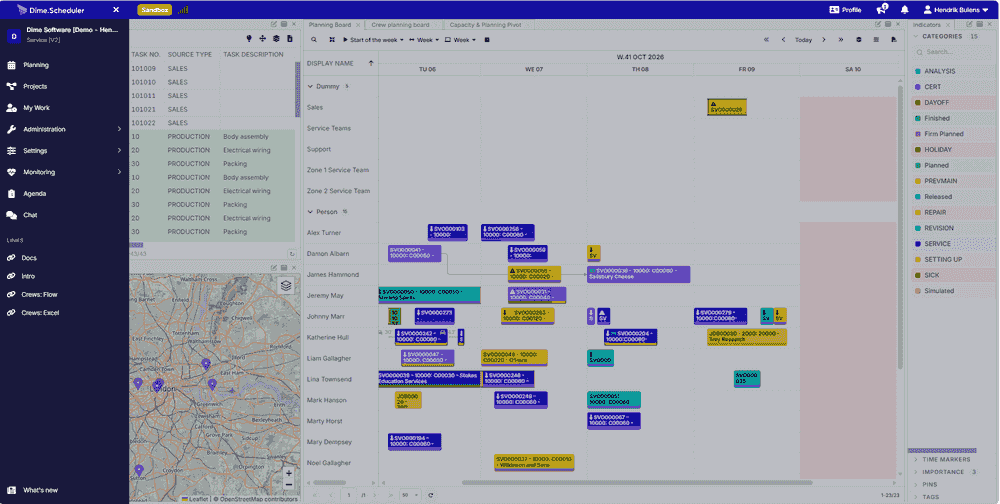Screen dimensions: 1000x504
Task: Sort by the DISPLAY NAME column arrow
Action: click(371, 63)
